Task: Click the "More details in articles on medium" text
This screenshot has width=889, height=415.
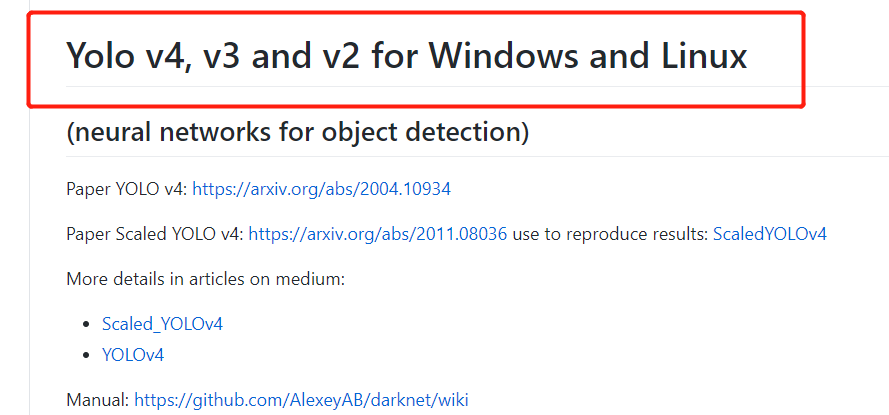Action: [205, 279]
